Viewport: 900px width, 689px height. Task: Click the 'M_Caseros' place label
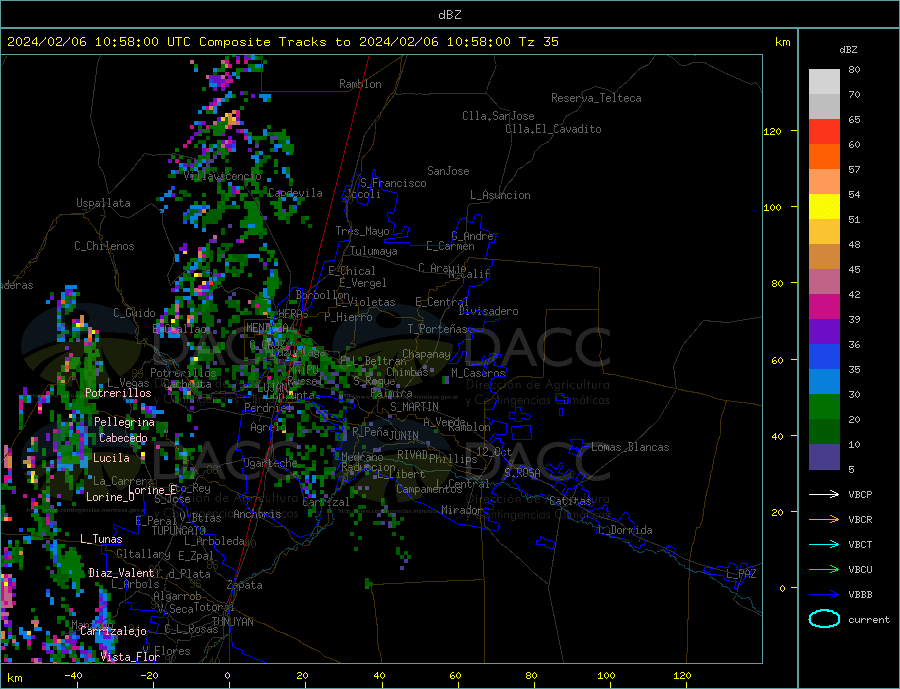[x=478, y=373]
